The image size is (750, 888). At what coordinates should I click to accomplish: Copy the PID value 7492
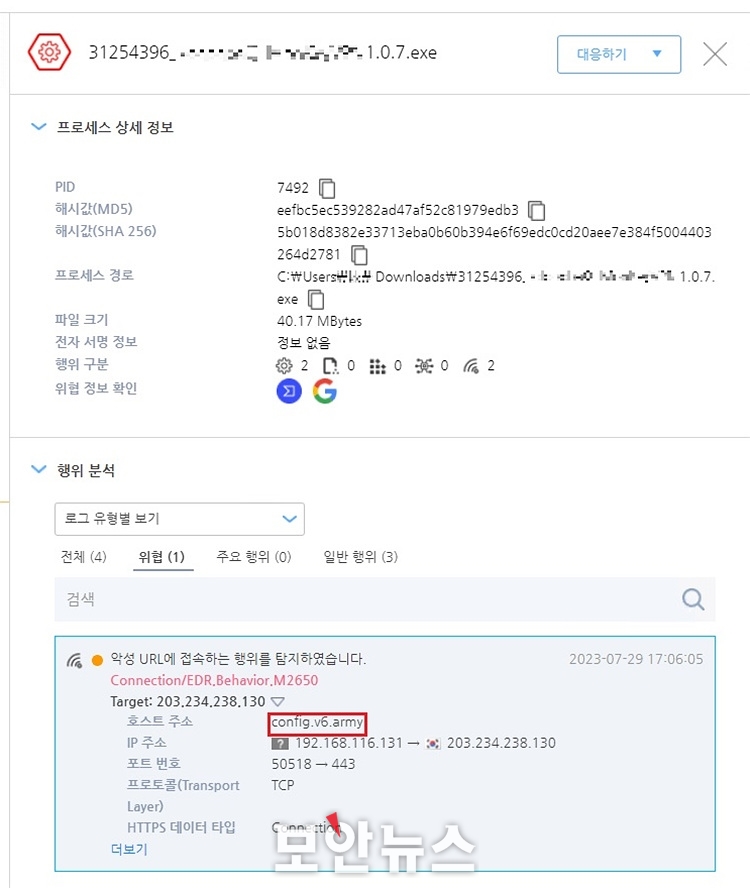[327, 188]
